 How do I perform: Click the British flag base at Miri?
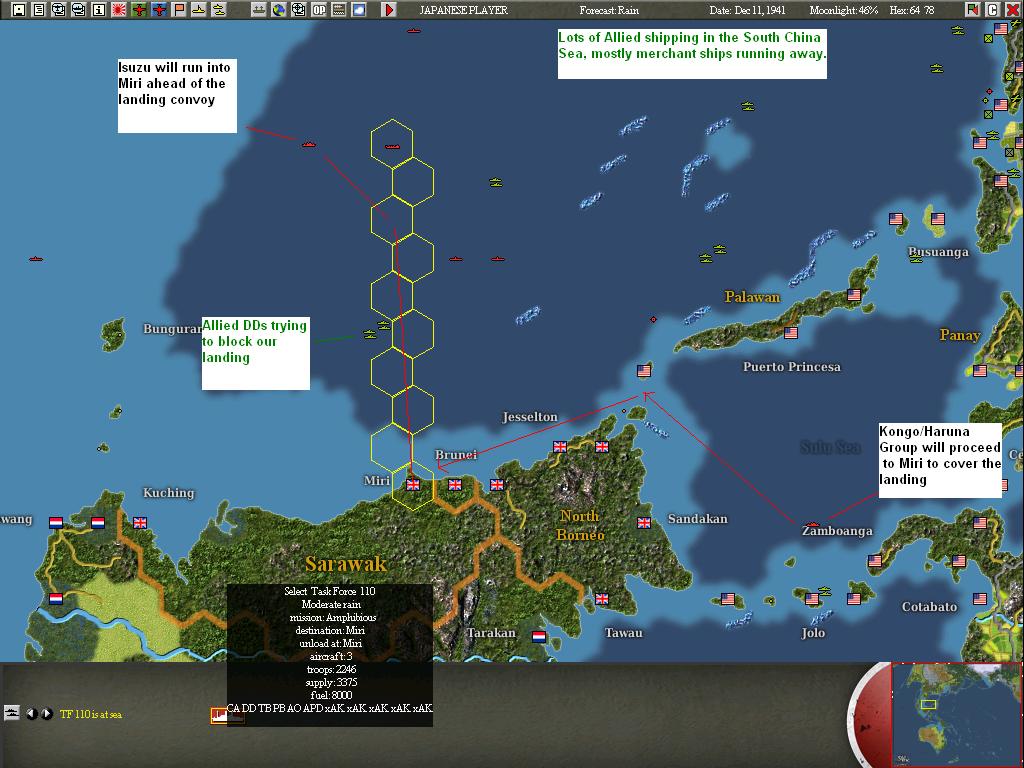(413, 485)
